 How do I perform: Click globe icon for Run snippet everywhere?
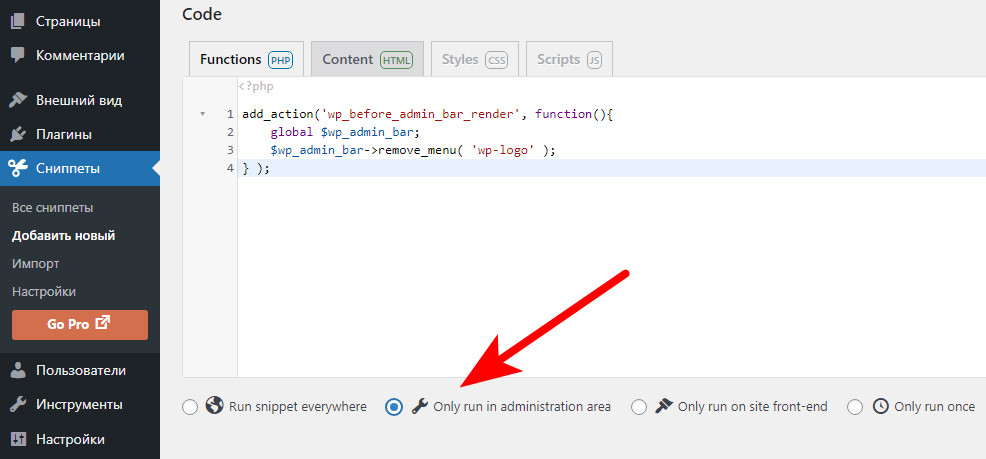pyautogui.click(x=214, y=406)
